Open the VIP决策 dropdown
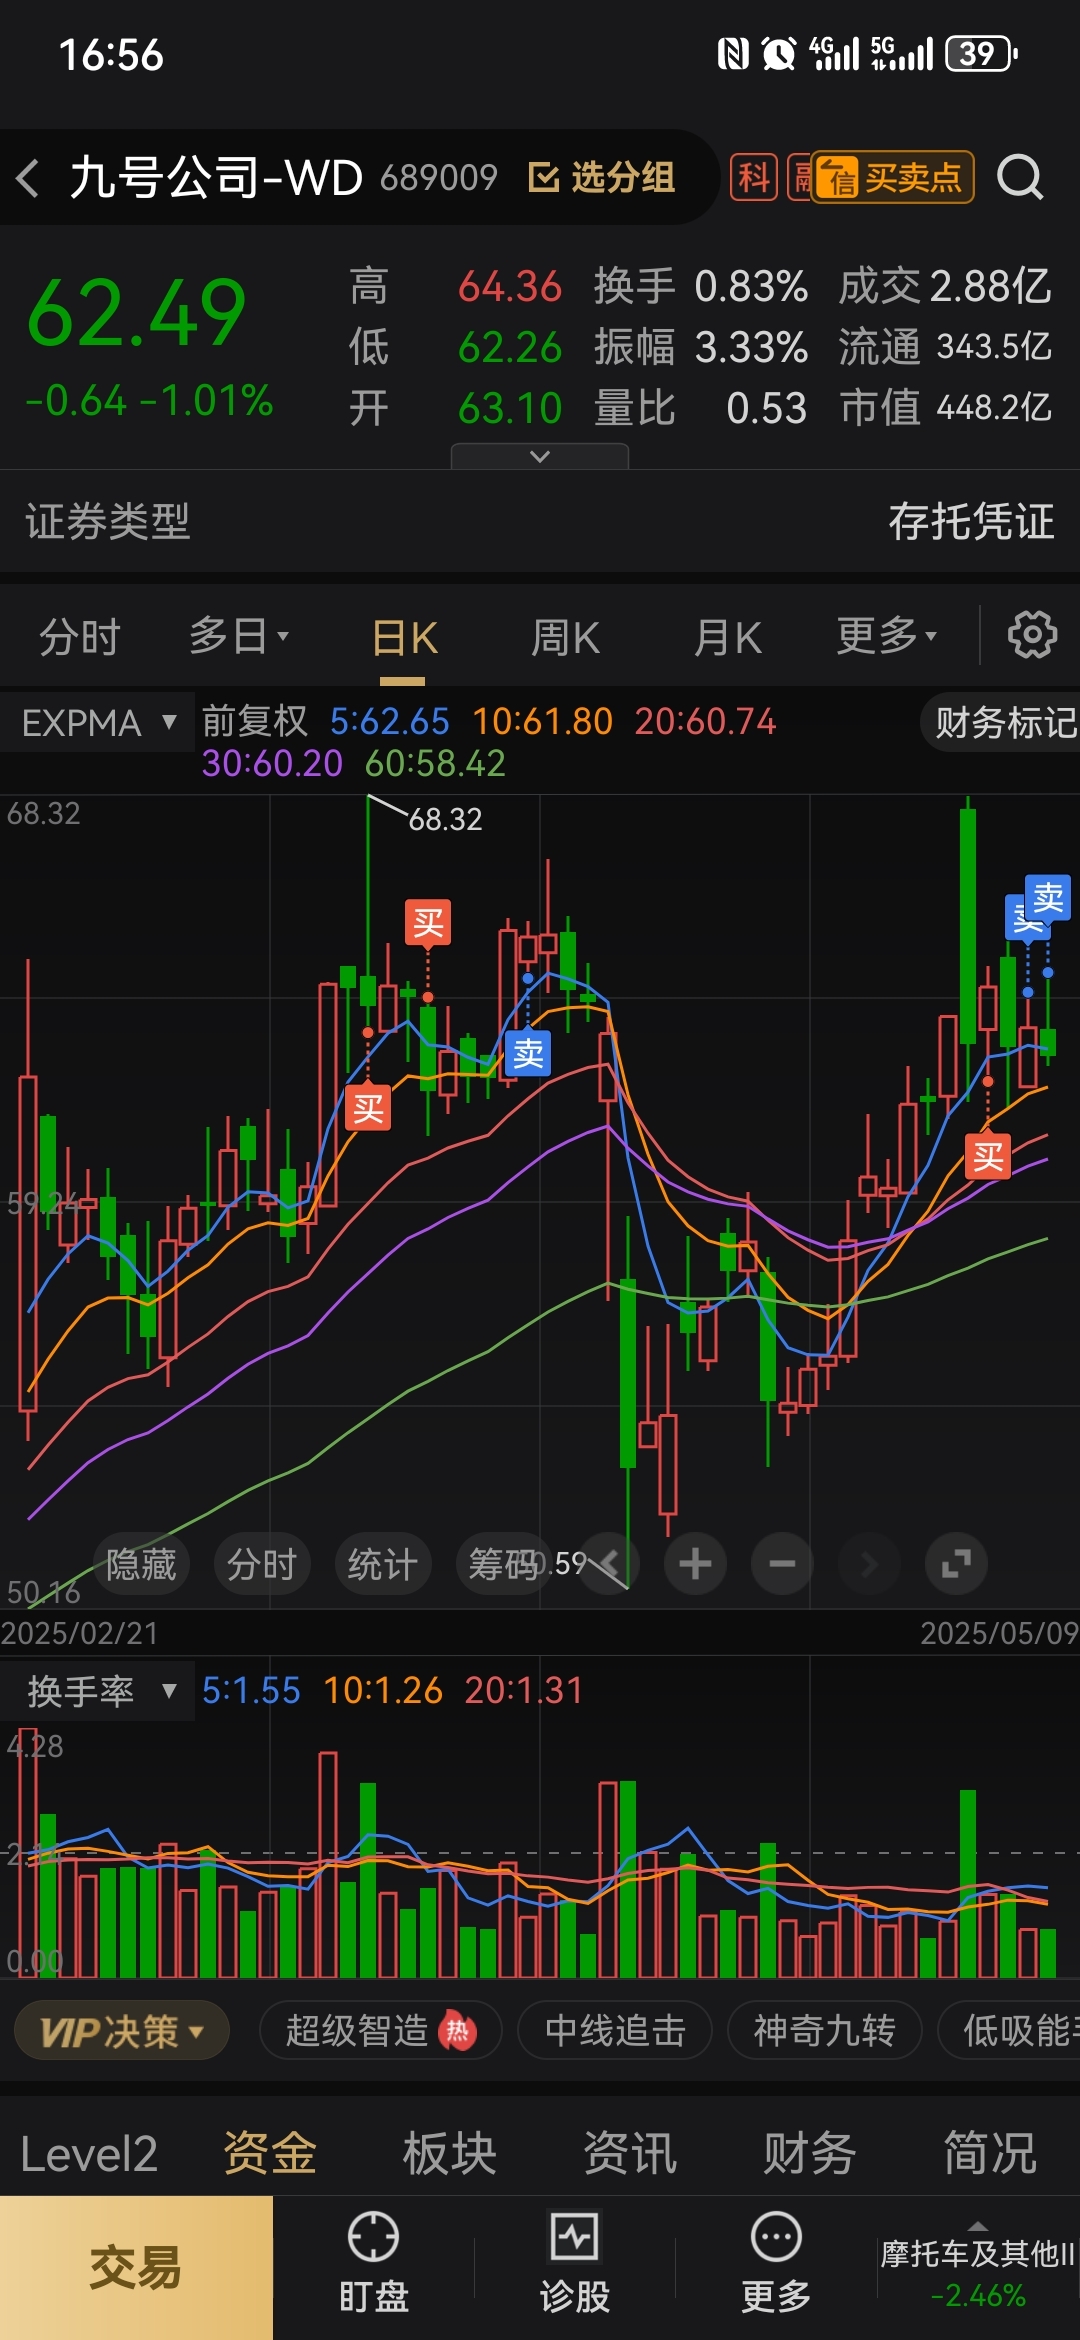The image size is (1080, 2340). (122, 2031)
